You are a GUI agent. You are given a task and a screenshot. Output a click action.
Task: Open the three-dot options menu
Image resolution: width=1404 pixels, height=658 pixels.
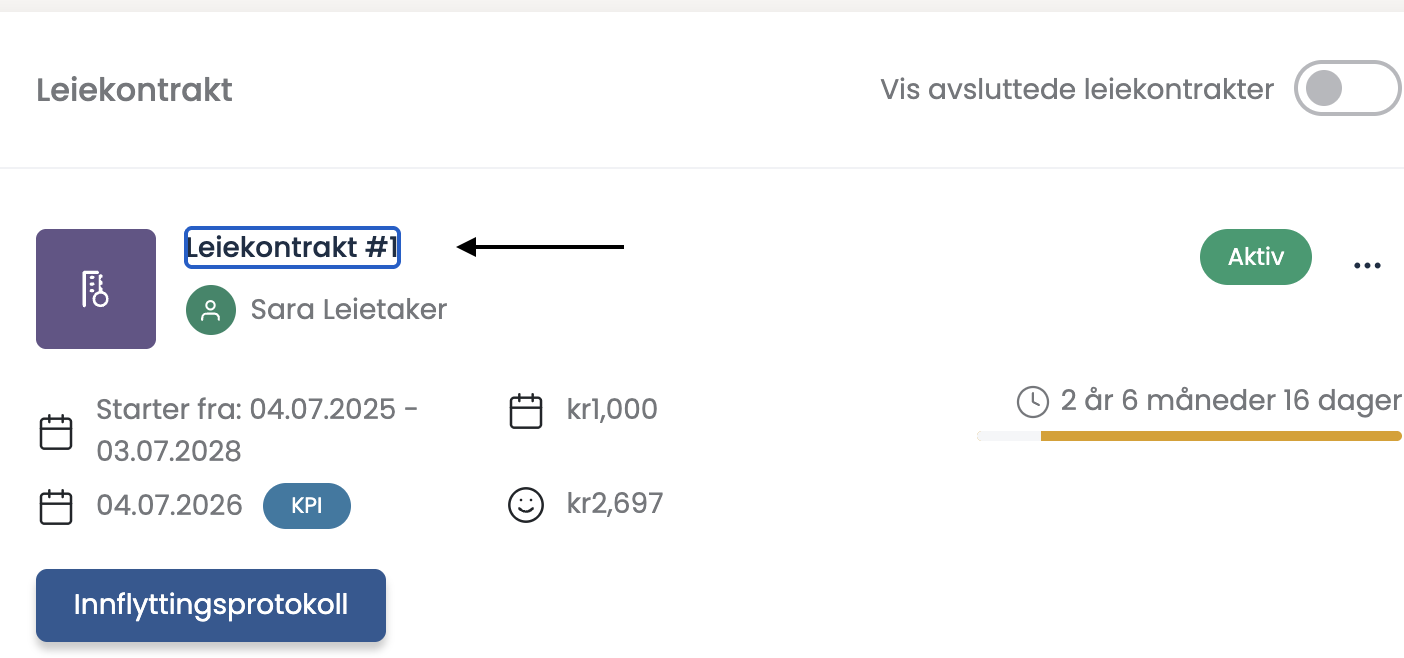pyautogui.click(x=1366, y=265)
